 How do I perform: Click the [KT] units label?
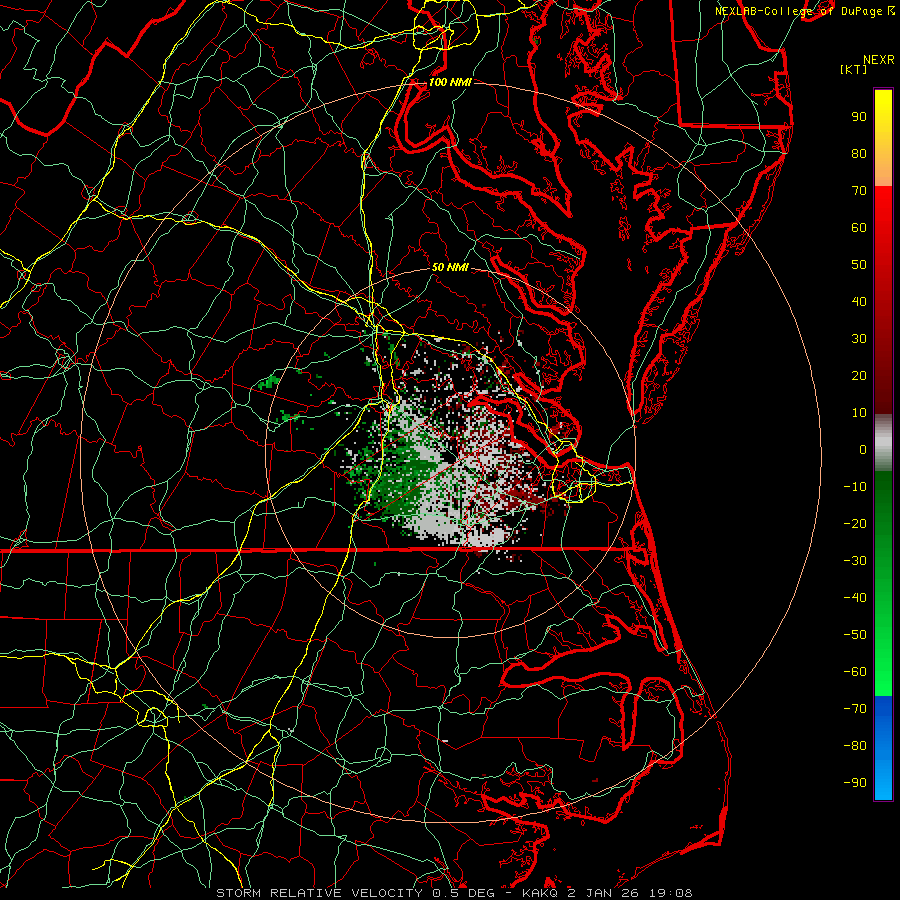(854, 69)
